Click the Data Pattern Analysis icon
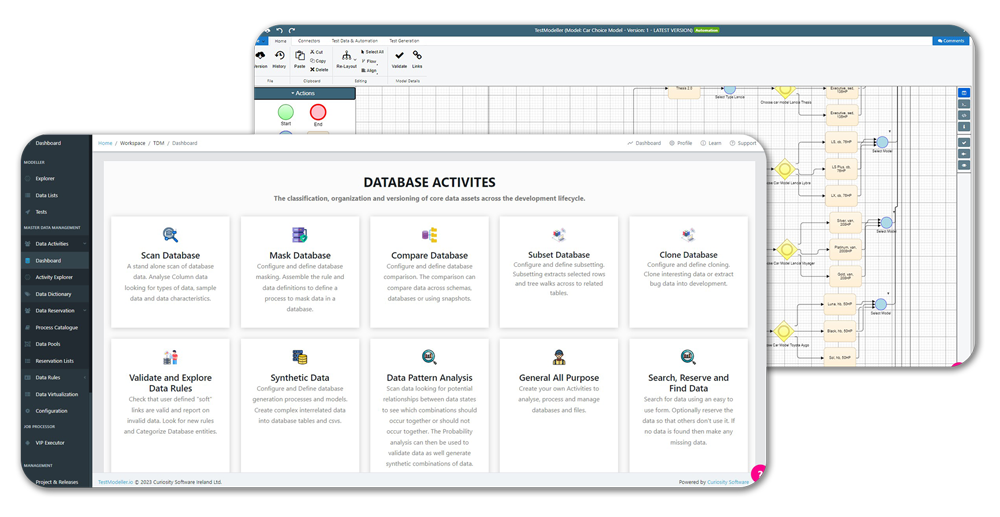1000x517 pixels. click(429, 357)
